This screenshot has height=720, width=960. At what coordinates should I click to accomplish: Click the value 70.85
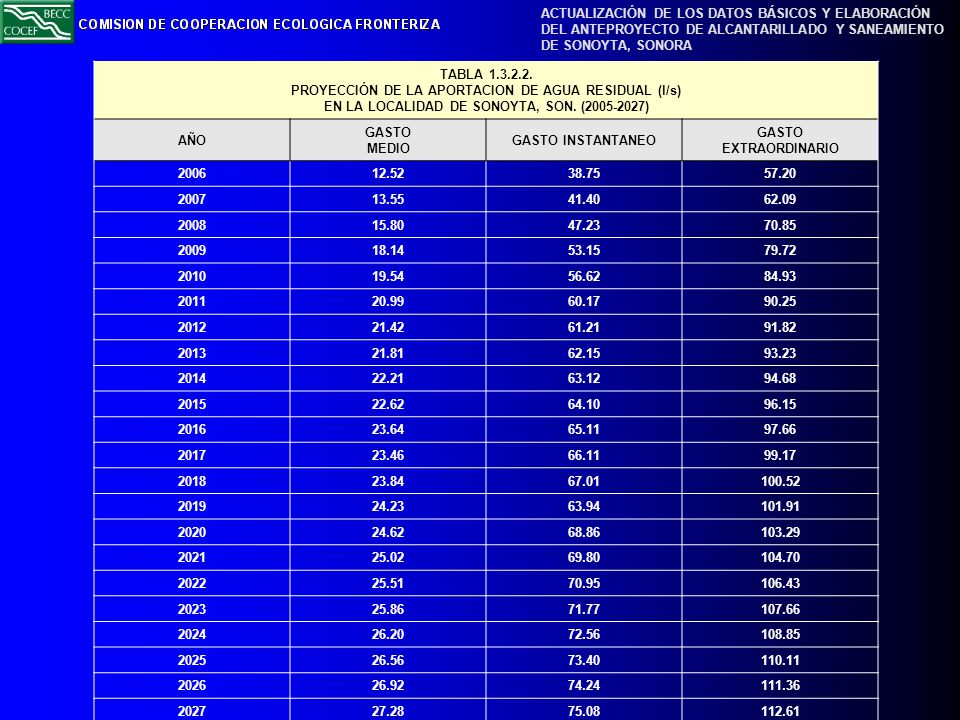point(780,225)
